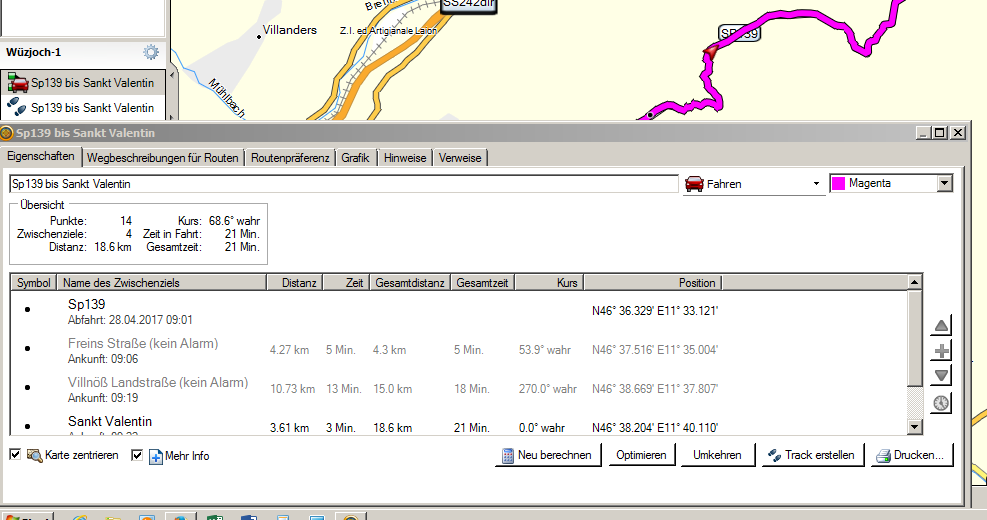The image size is (987, 520).
Task: Switch to Wegbeschreibungen für Routen tab
Action: (162, 157)
